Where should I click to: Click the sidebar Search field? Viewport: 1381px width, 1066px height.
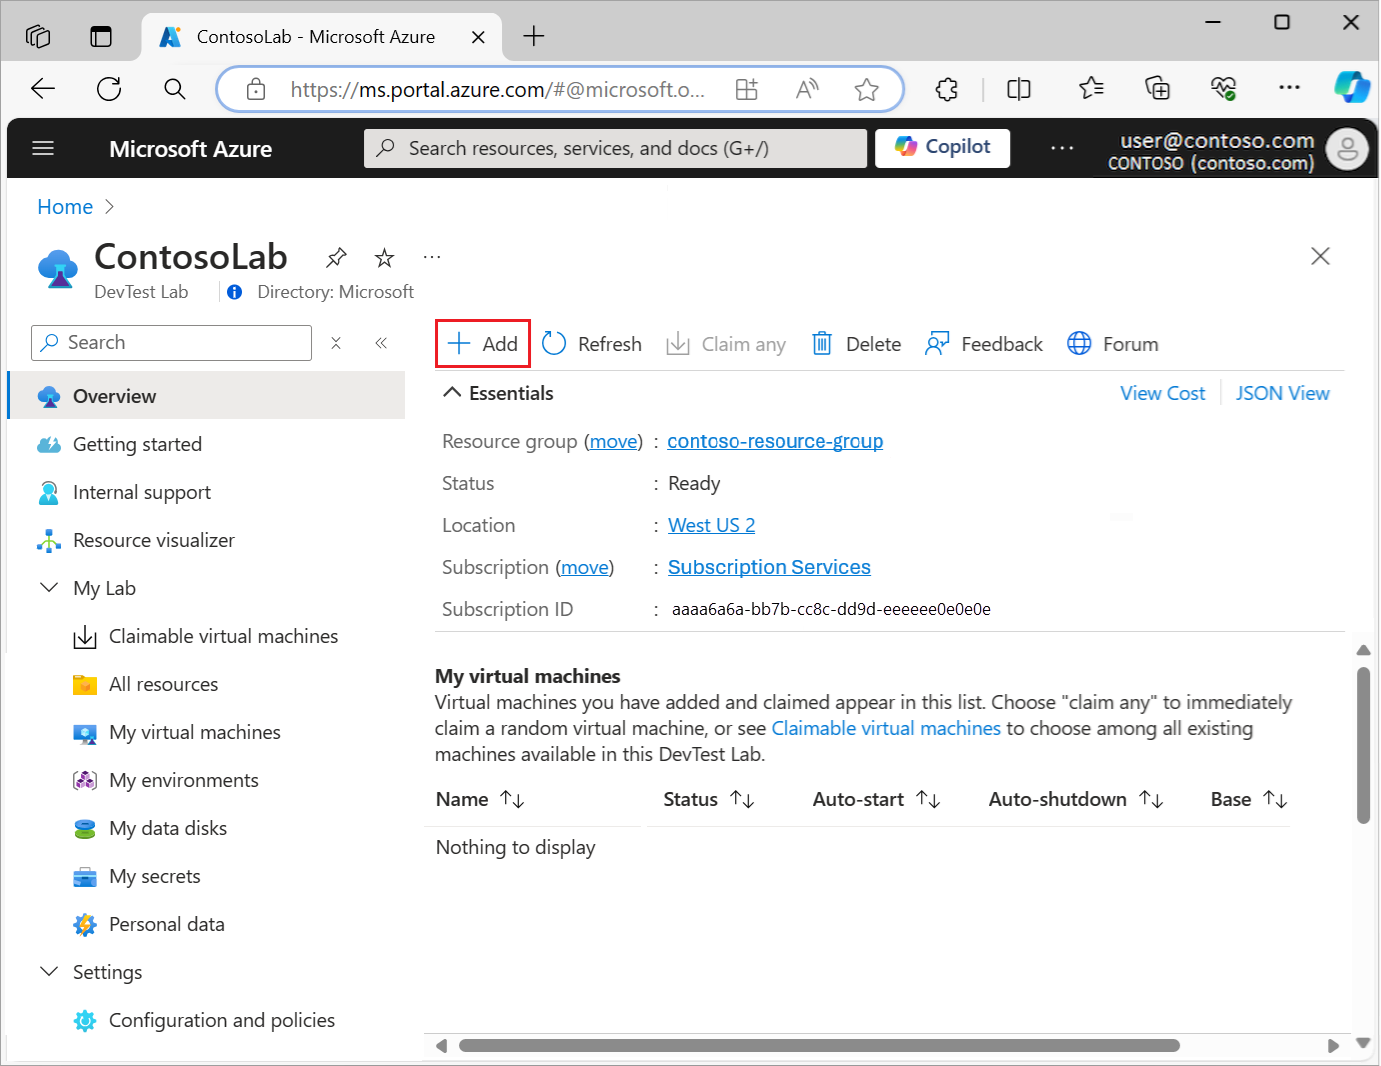point(172,343)
